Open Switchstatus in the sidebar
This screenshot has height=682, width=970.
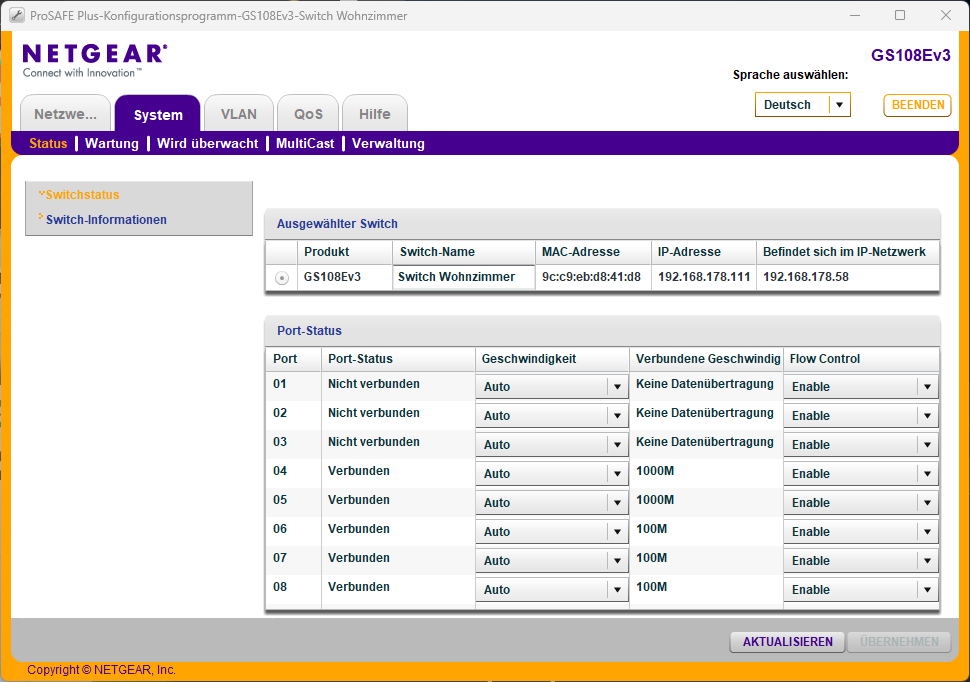82,194
